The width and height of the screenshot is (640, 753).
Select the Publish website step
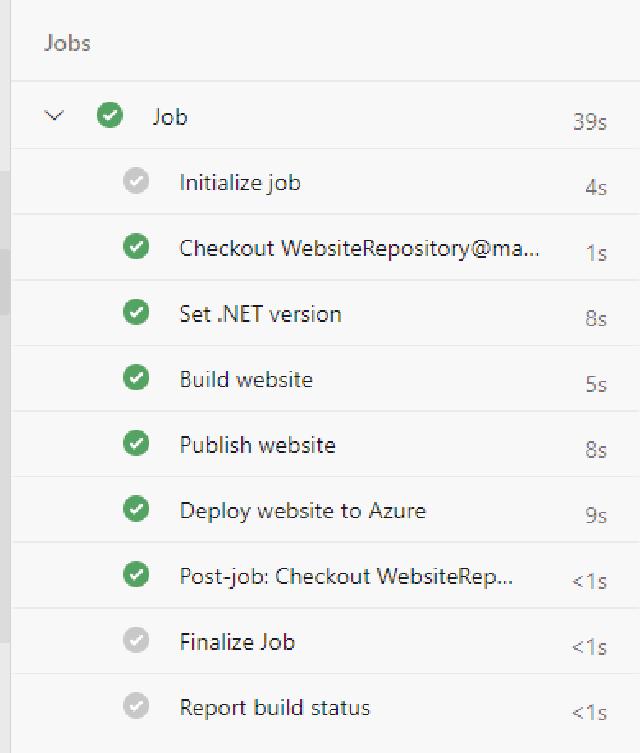point(257,445)
